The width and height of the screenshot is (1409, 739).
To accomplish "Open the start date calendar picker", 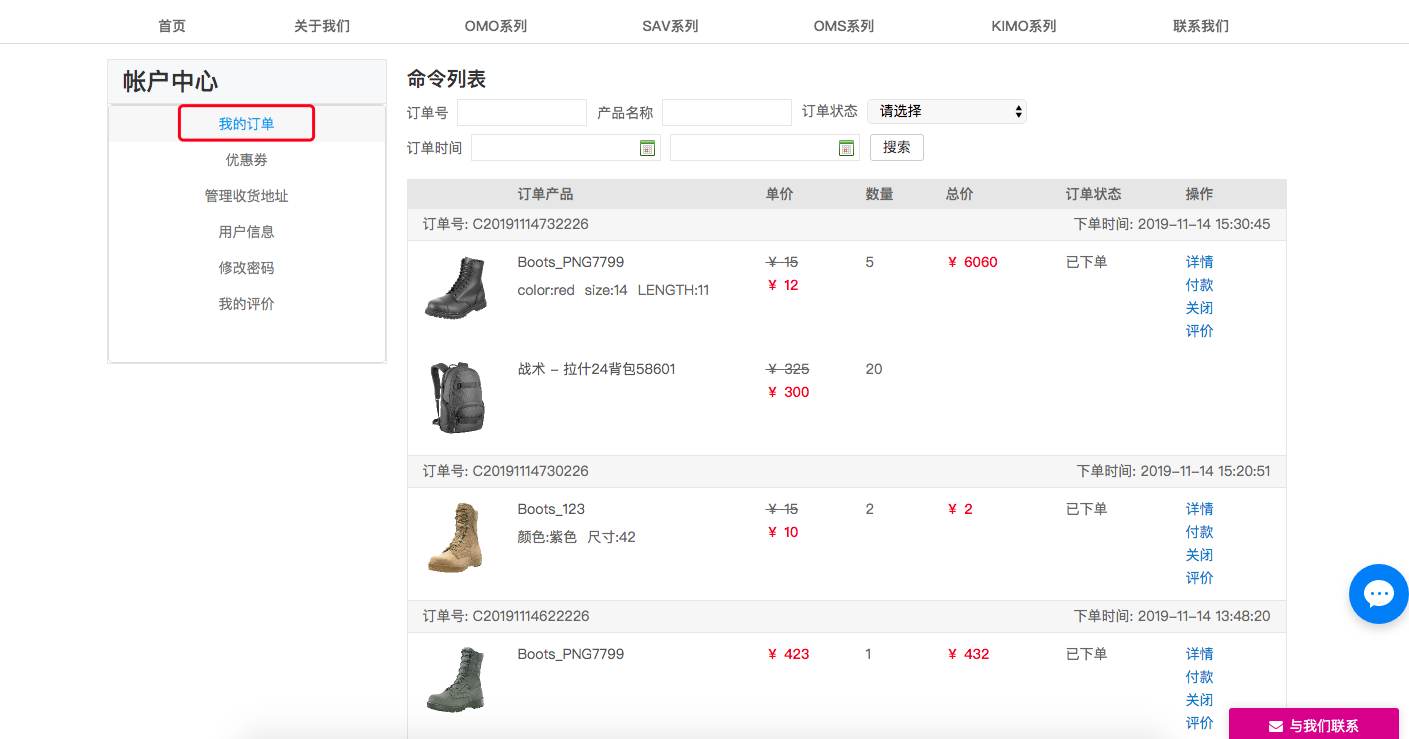I will coord(647,147).
